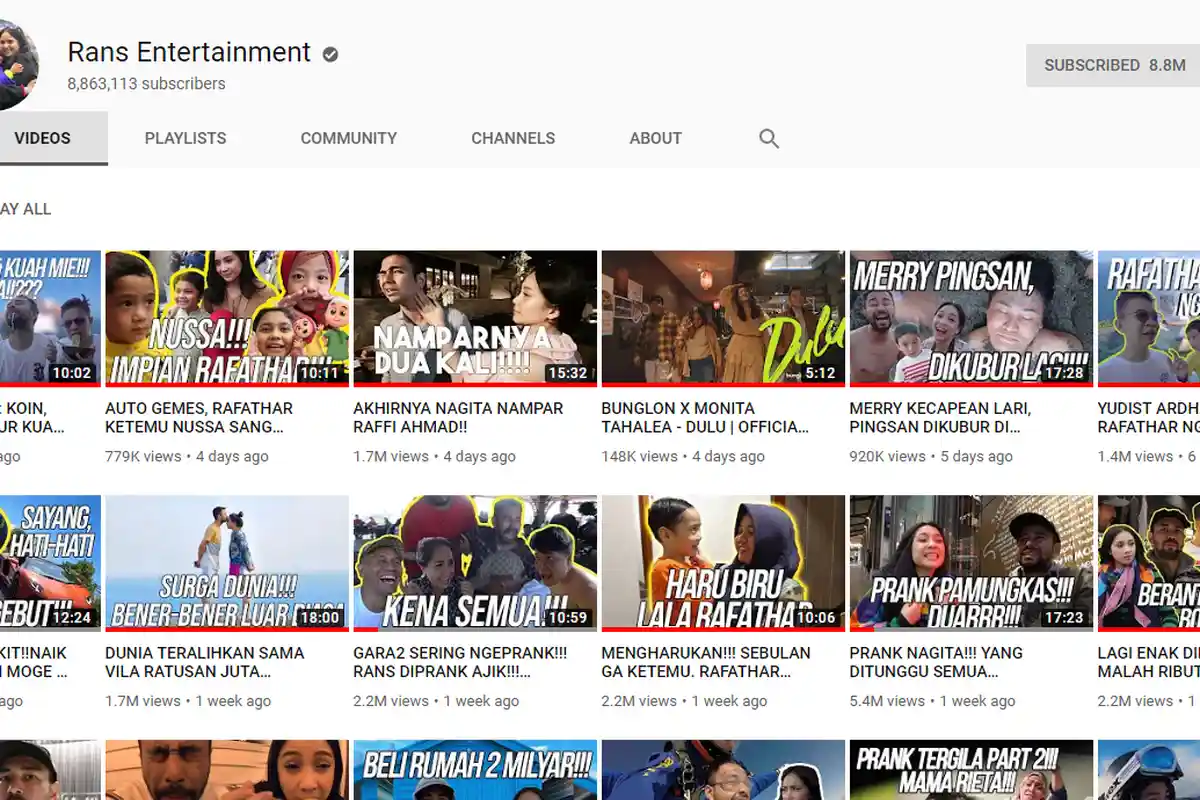The height and width of the screenshot is (800, 1200).
Task: Select the VIDEOS tab
Action: 42,138
